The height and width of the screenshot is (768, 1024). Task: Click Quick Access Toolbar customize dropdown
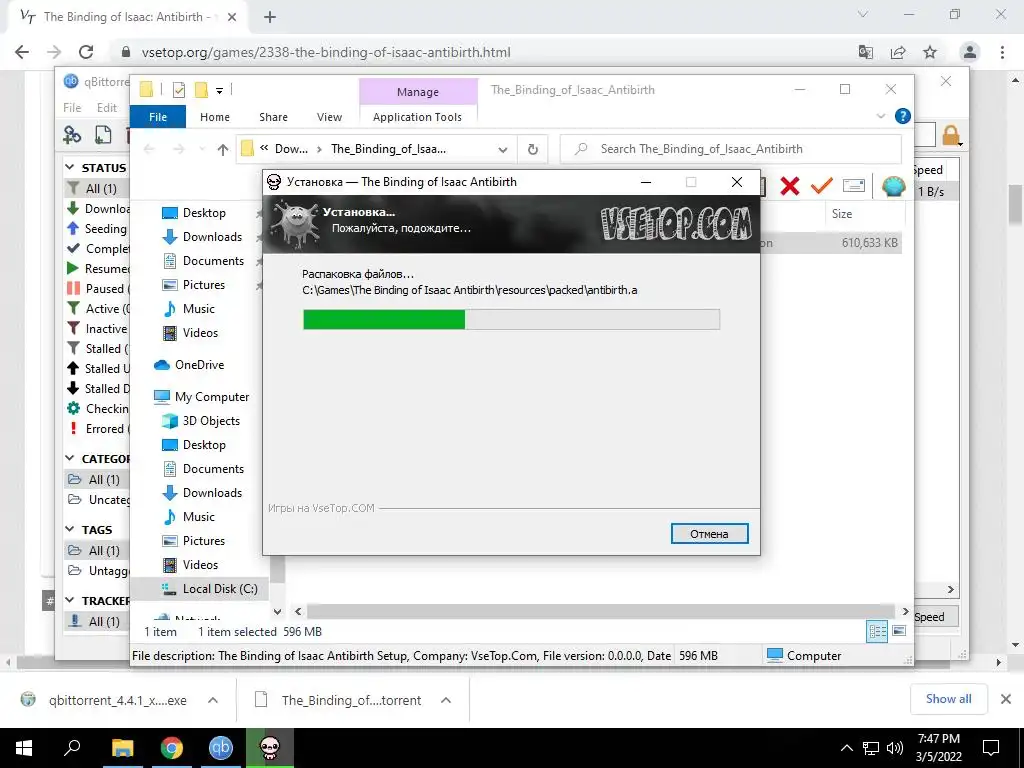click(x=219, y=90)
